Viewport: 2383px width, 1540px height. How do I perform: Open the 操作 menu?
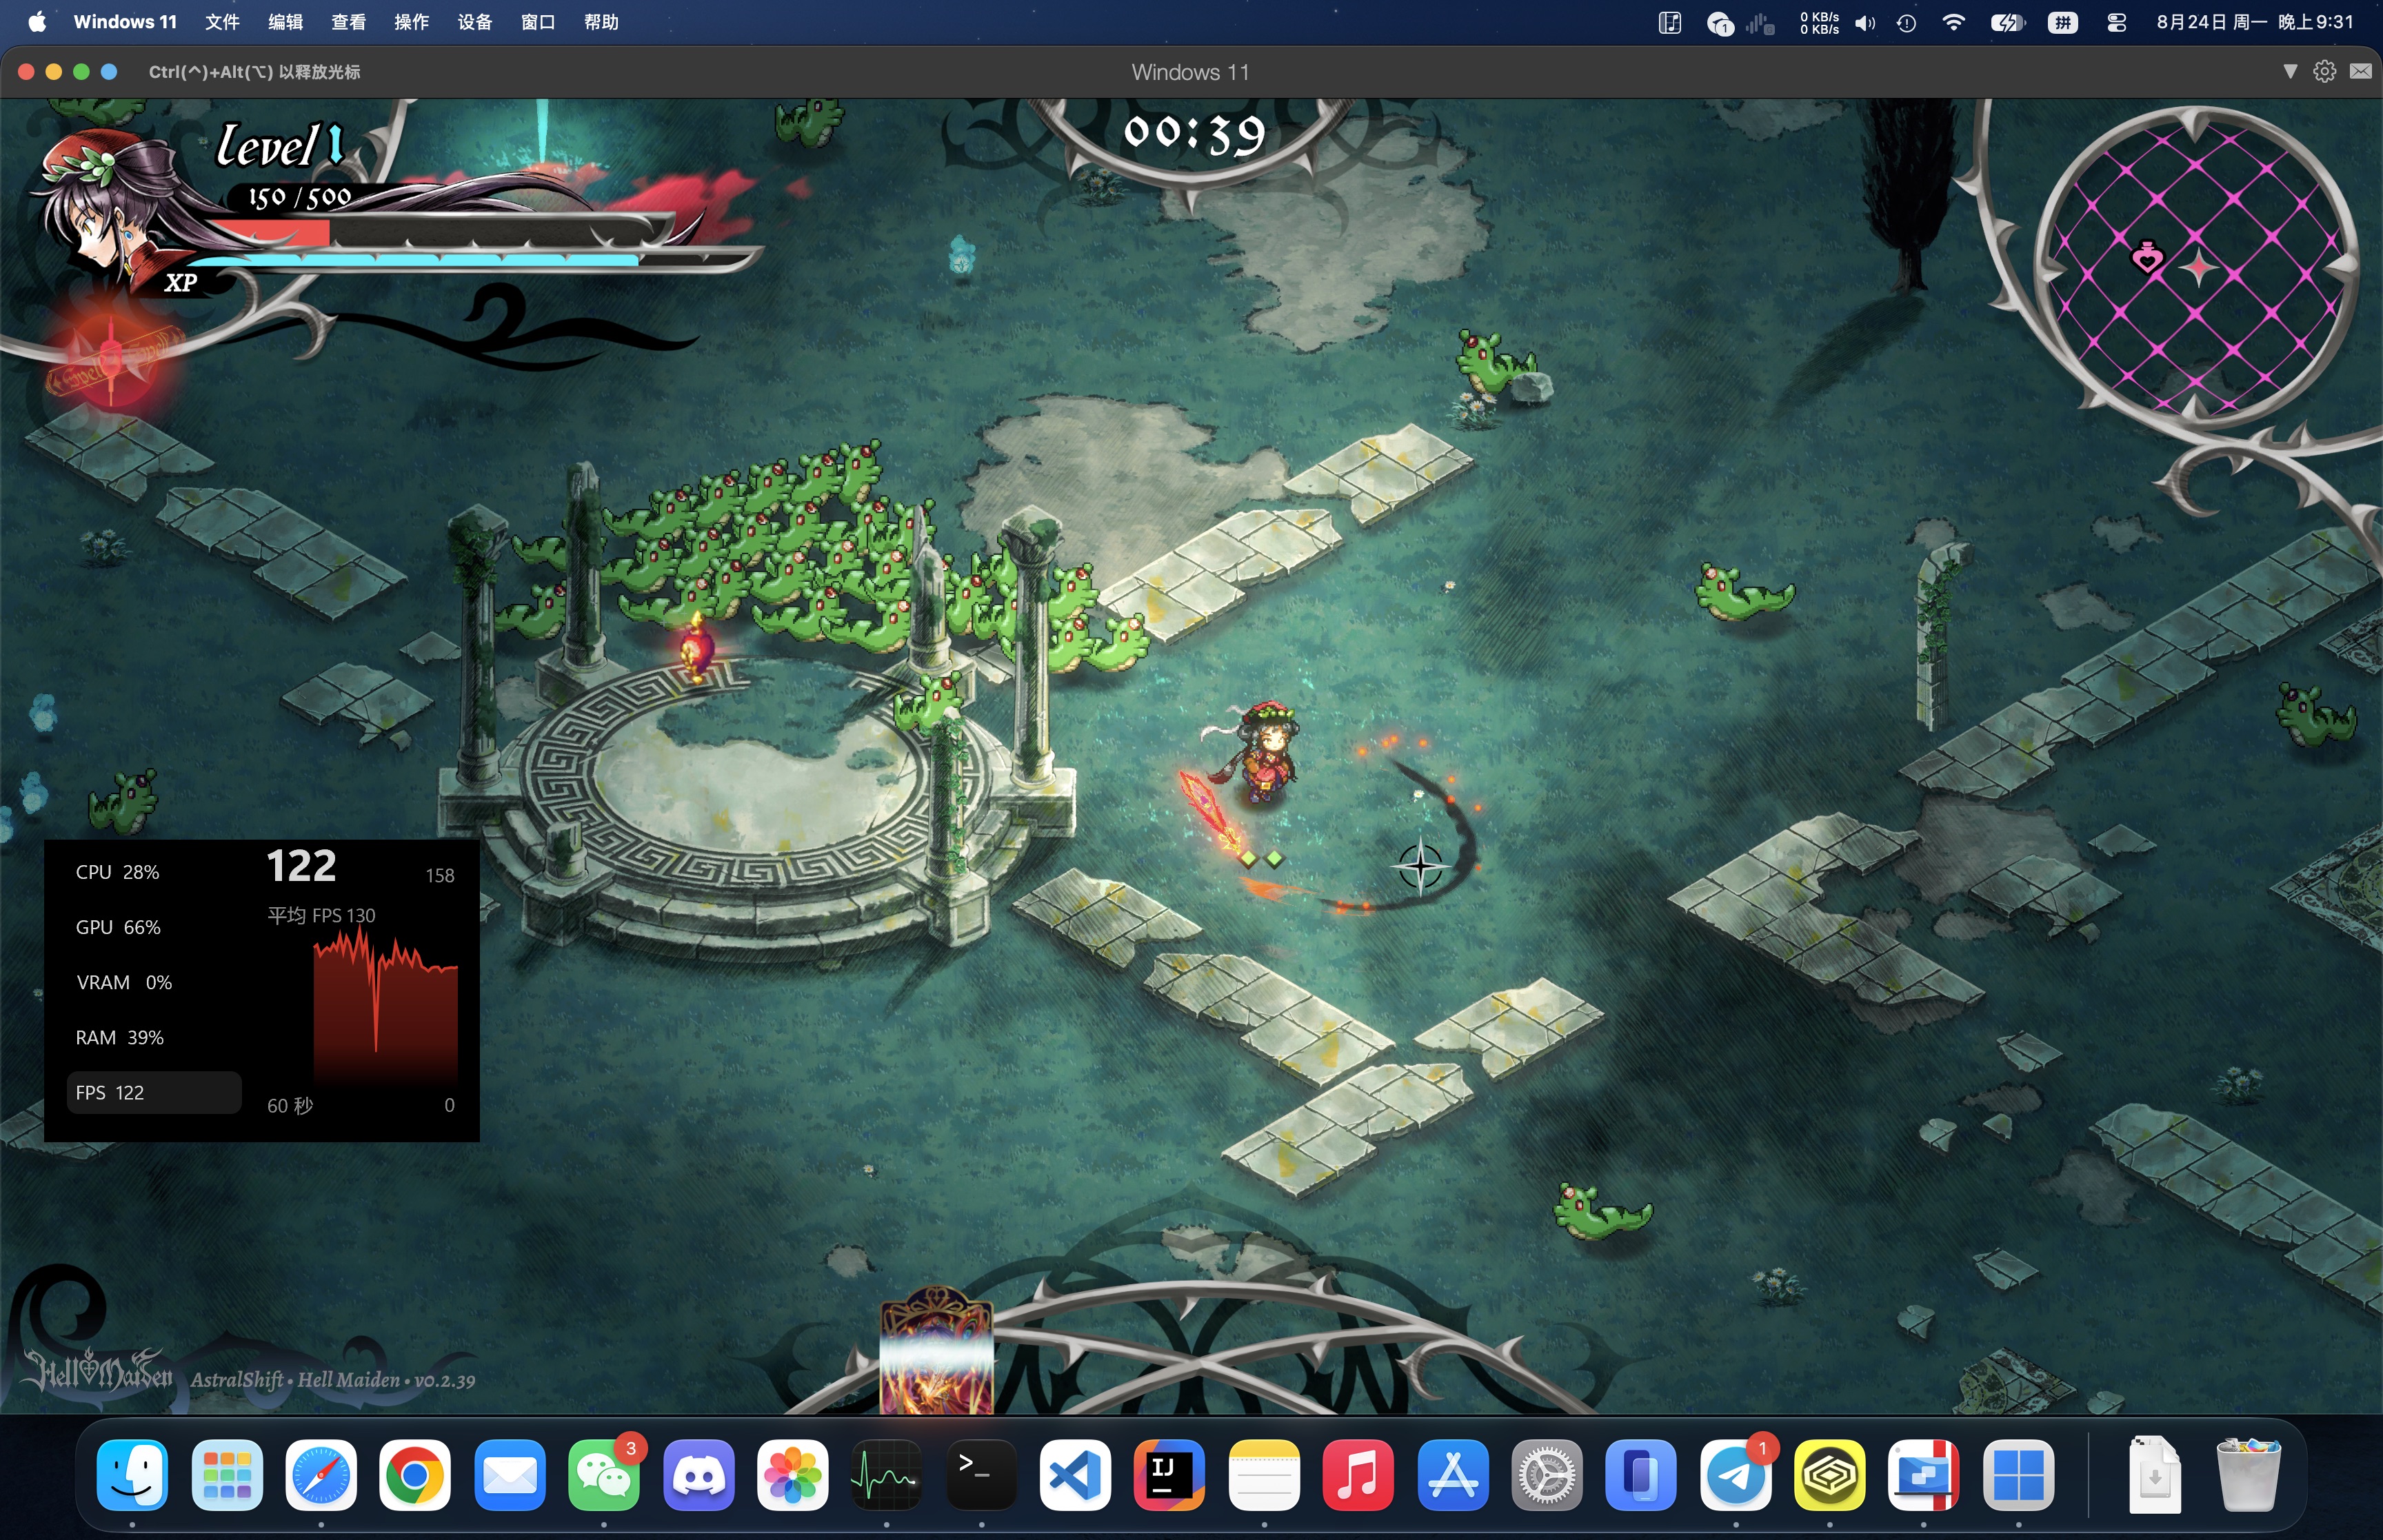pos(411,22)
